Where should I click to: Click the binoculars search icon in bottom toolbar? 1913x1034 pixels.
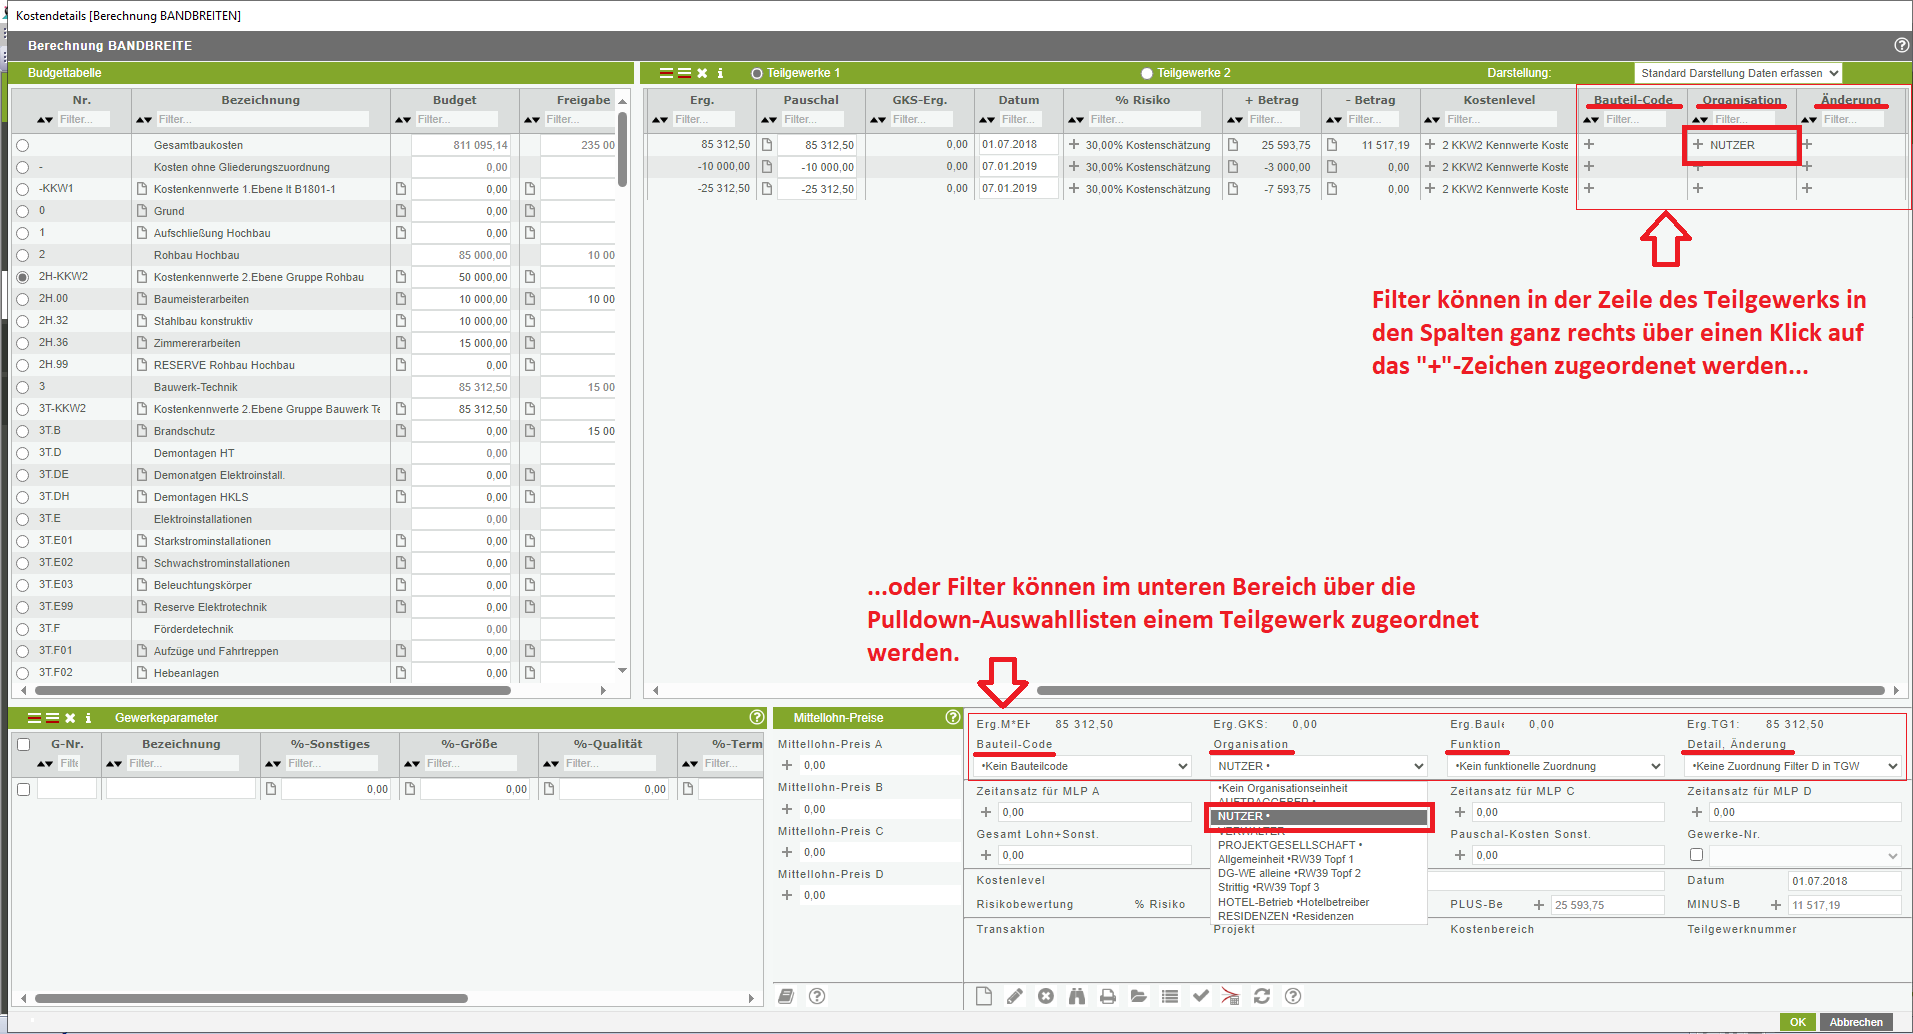tap(1076, 996)
